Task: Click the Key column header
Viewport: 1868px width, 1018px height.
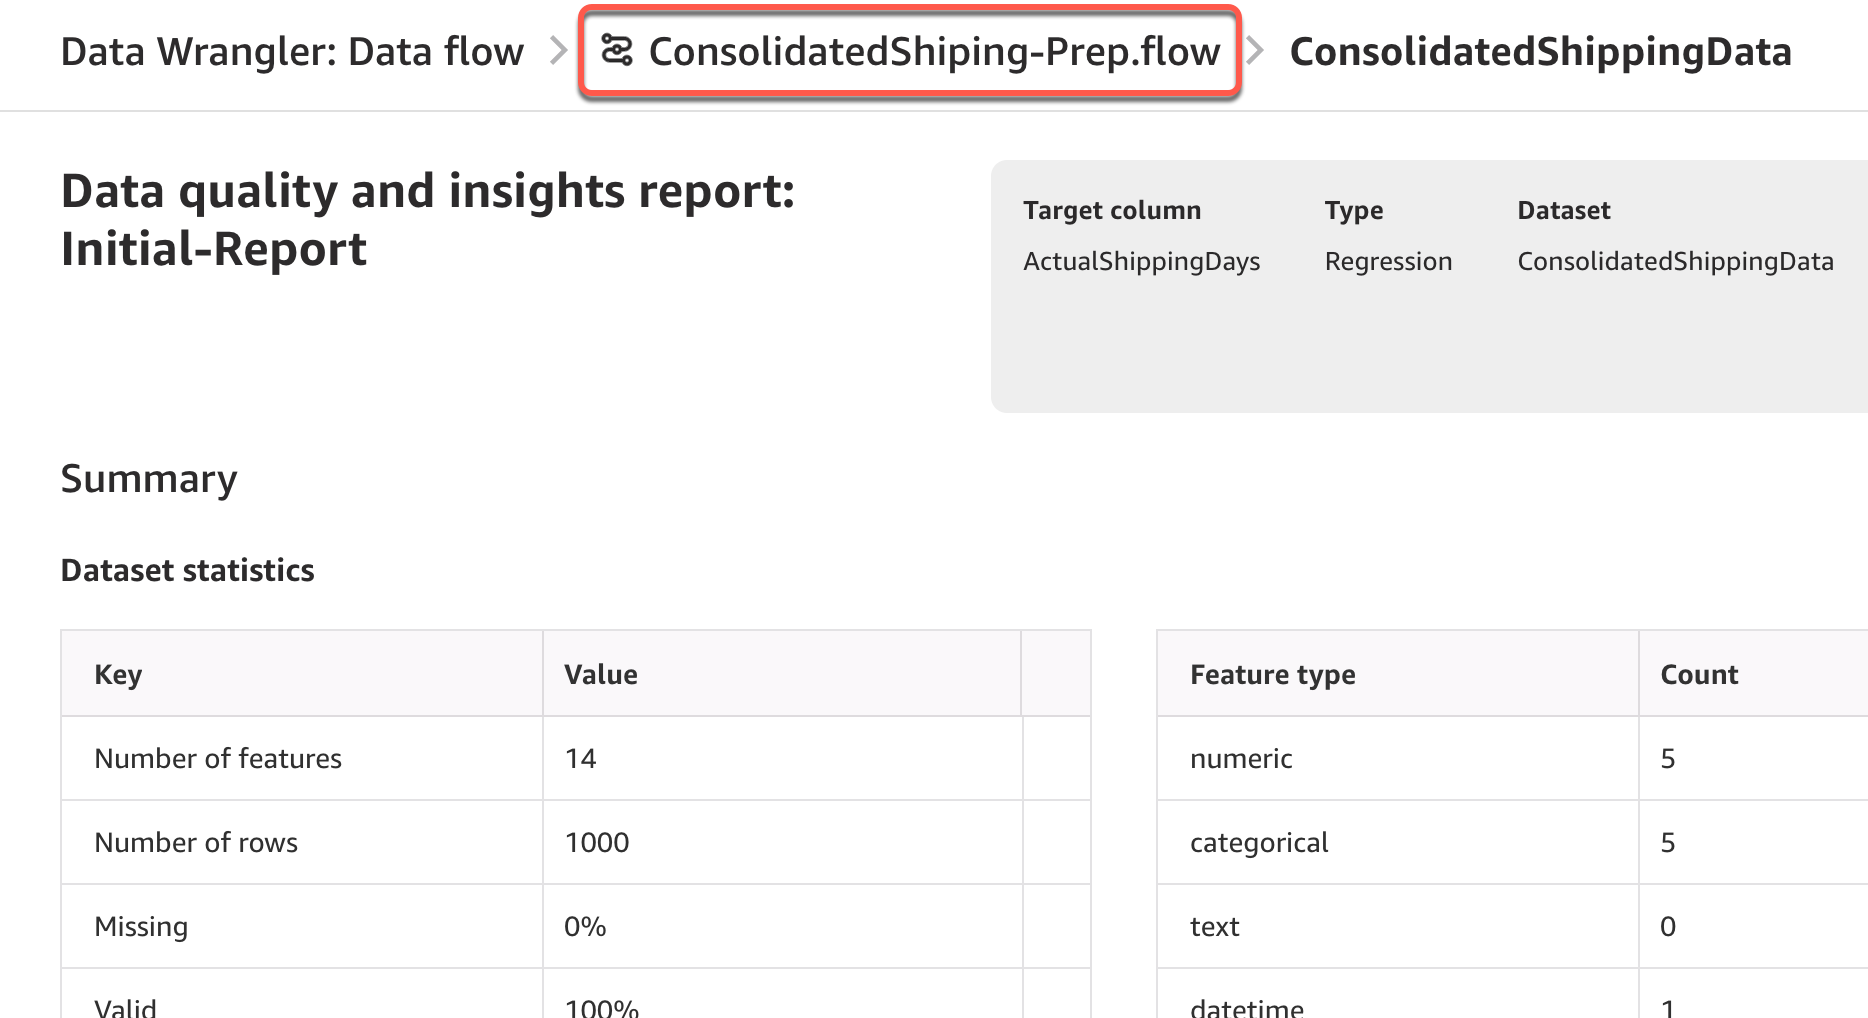Action: tap(118, 674)
